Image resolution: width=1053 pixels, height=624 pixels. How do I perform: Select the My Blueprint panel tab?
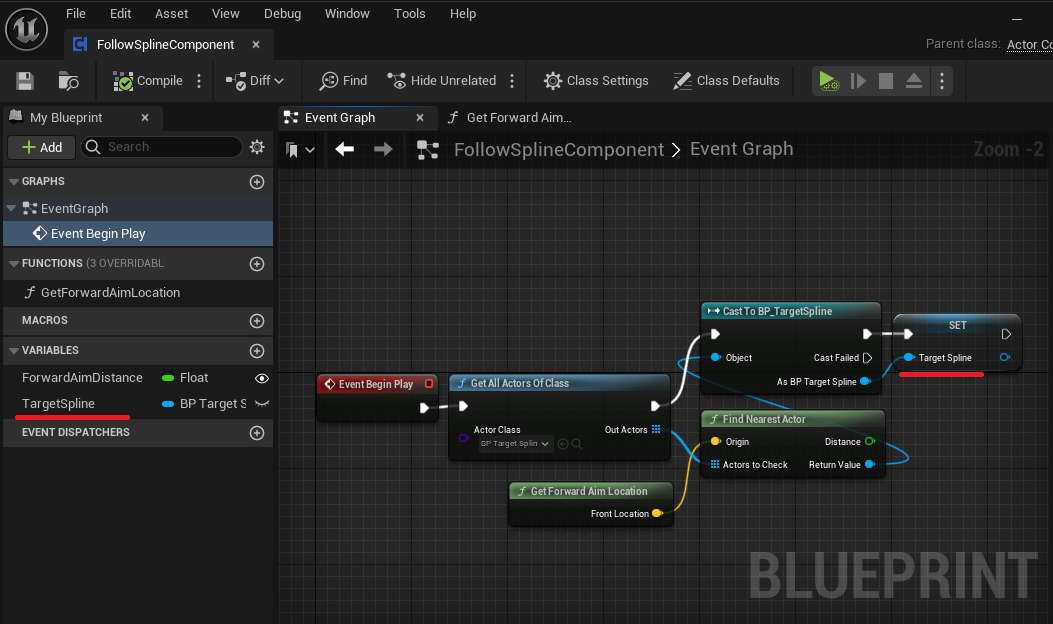(x=66, y=118)
